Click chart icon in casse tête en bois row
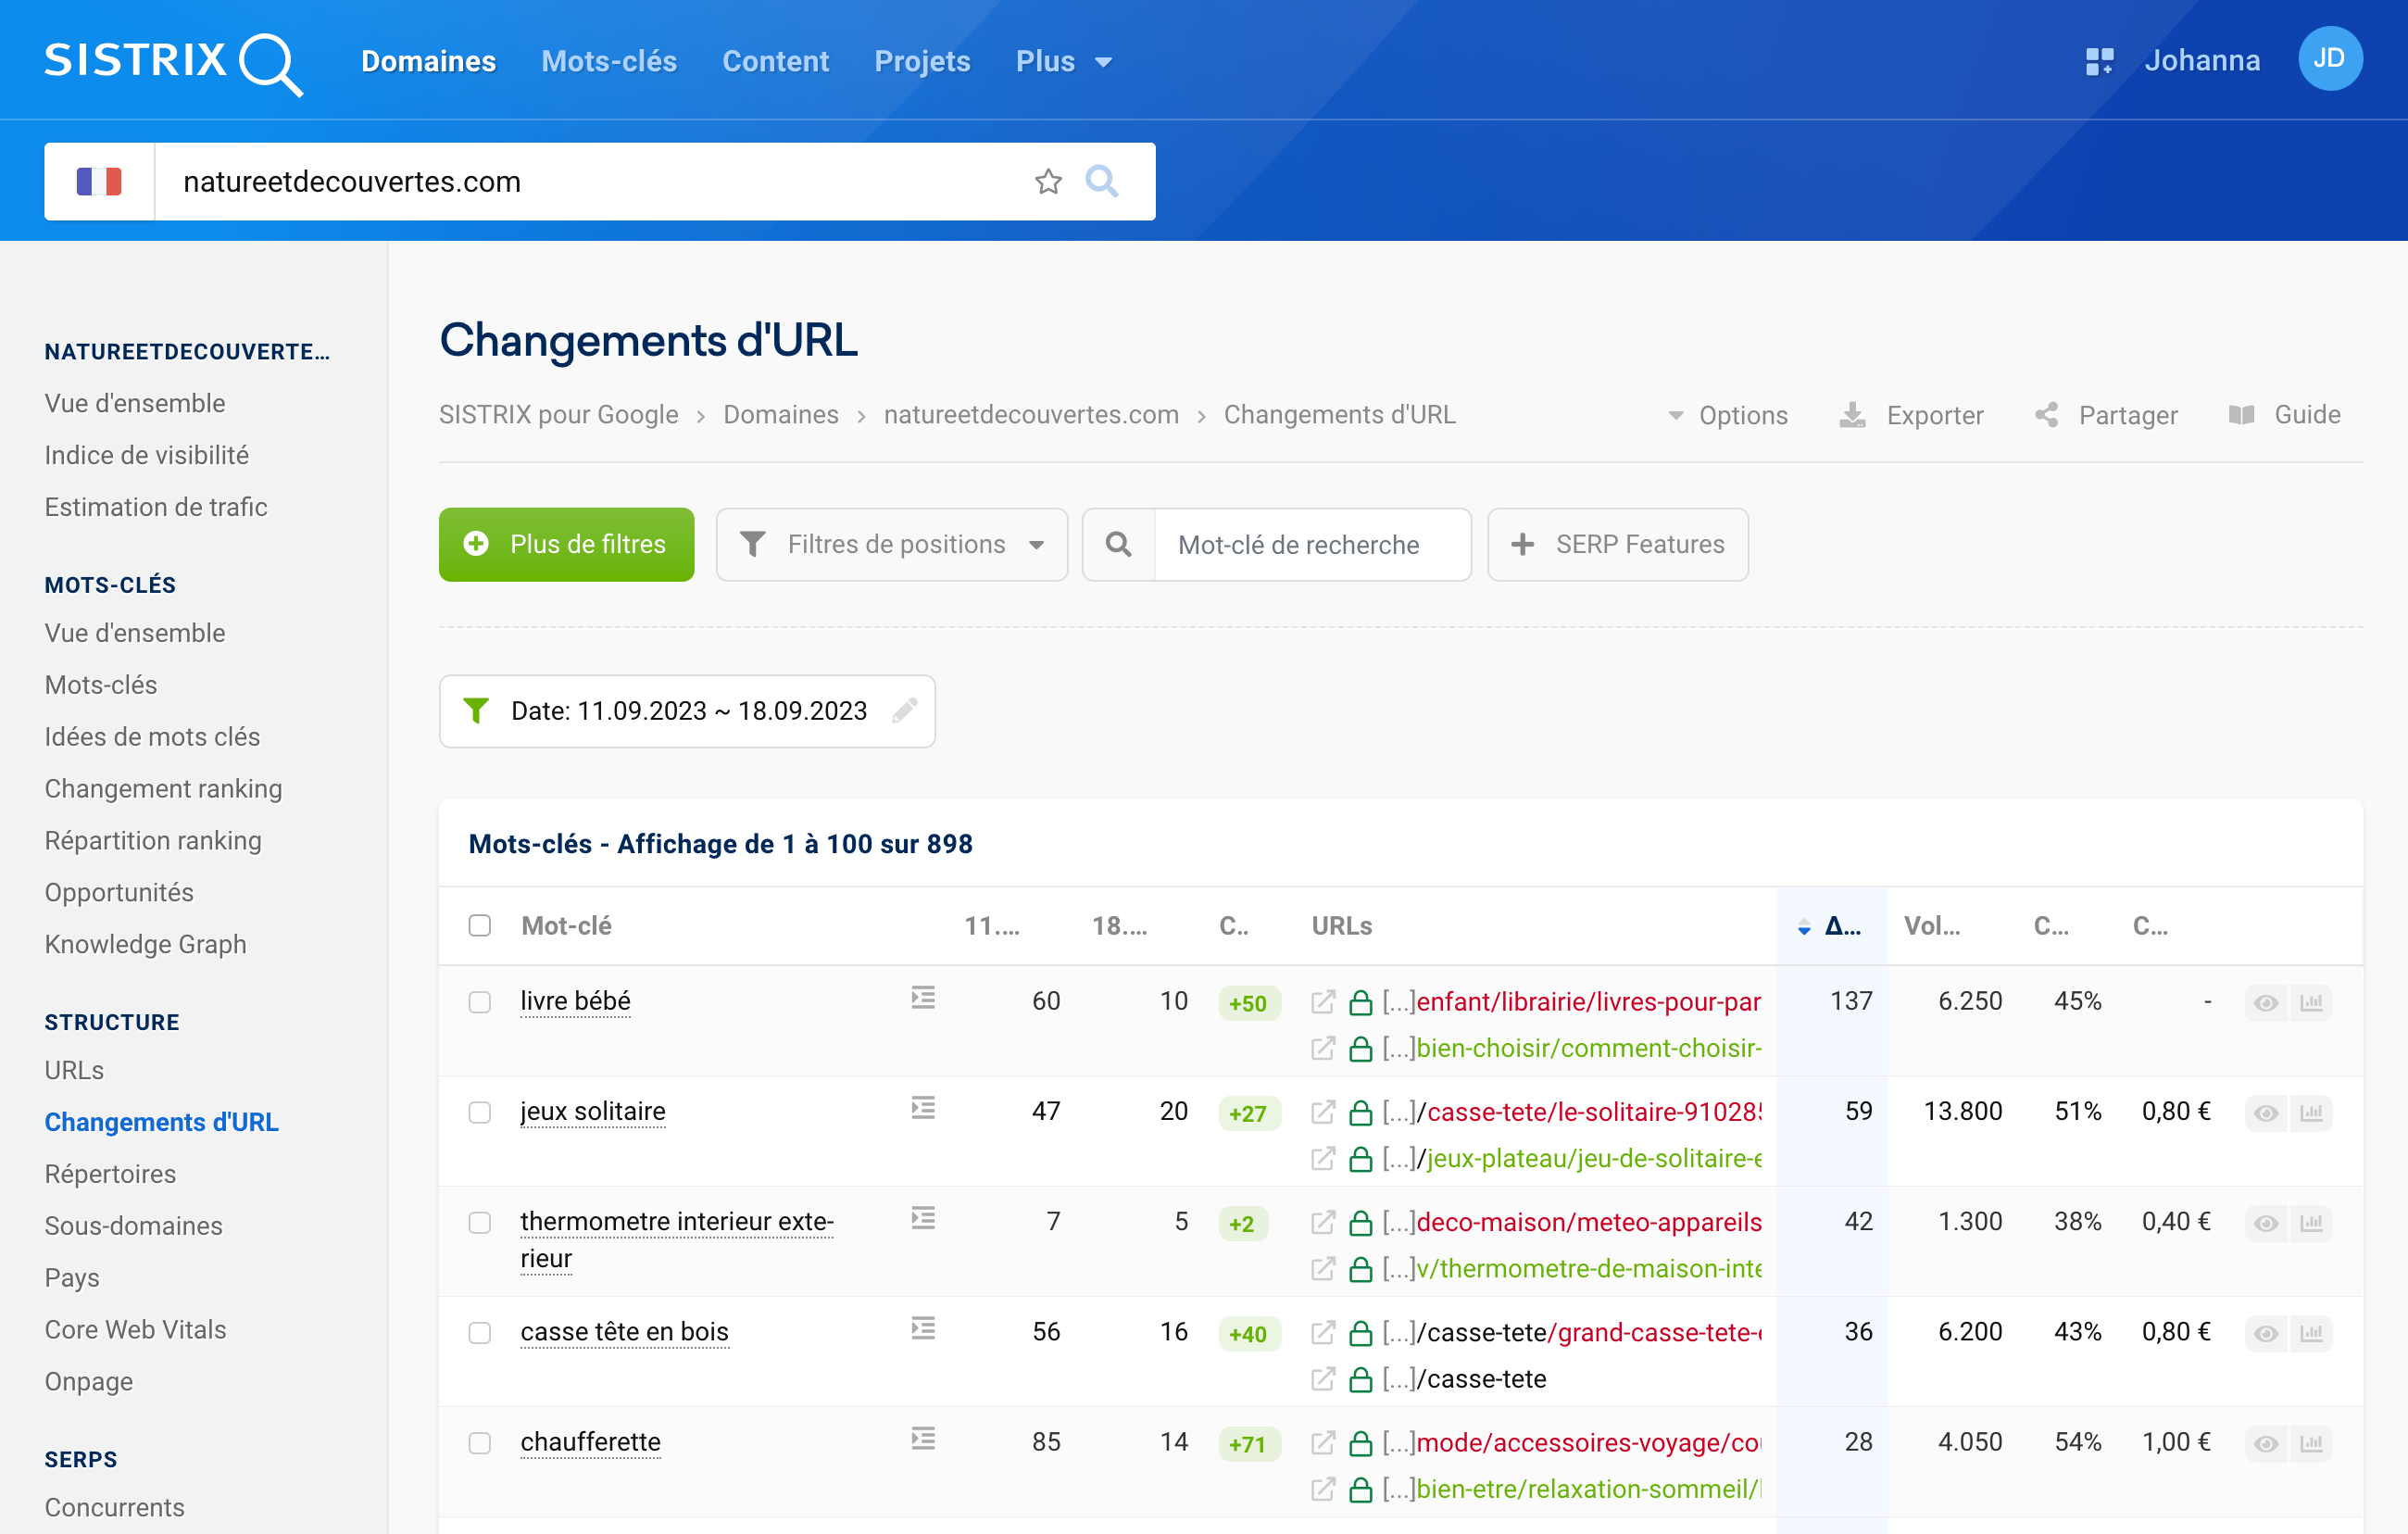 pos(2311,1333)
